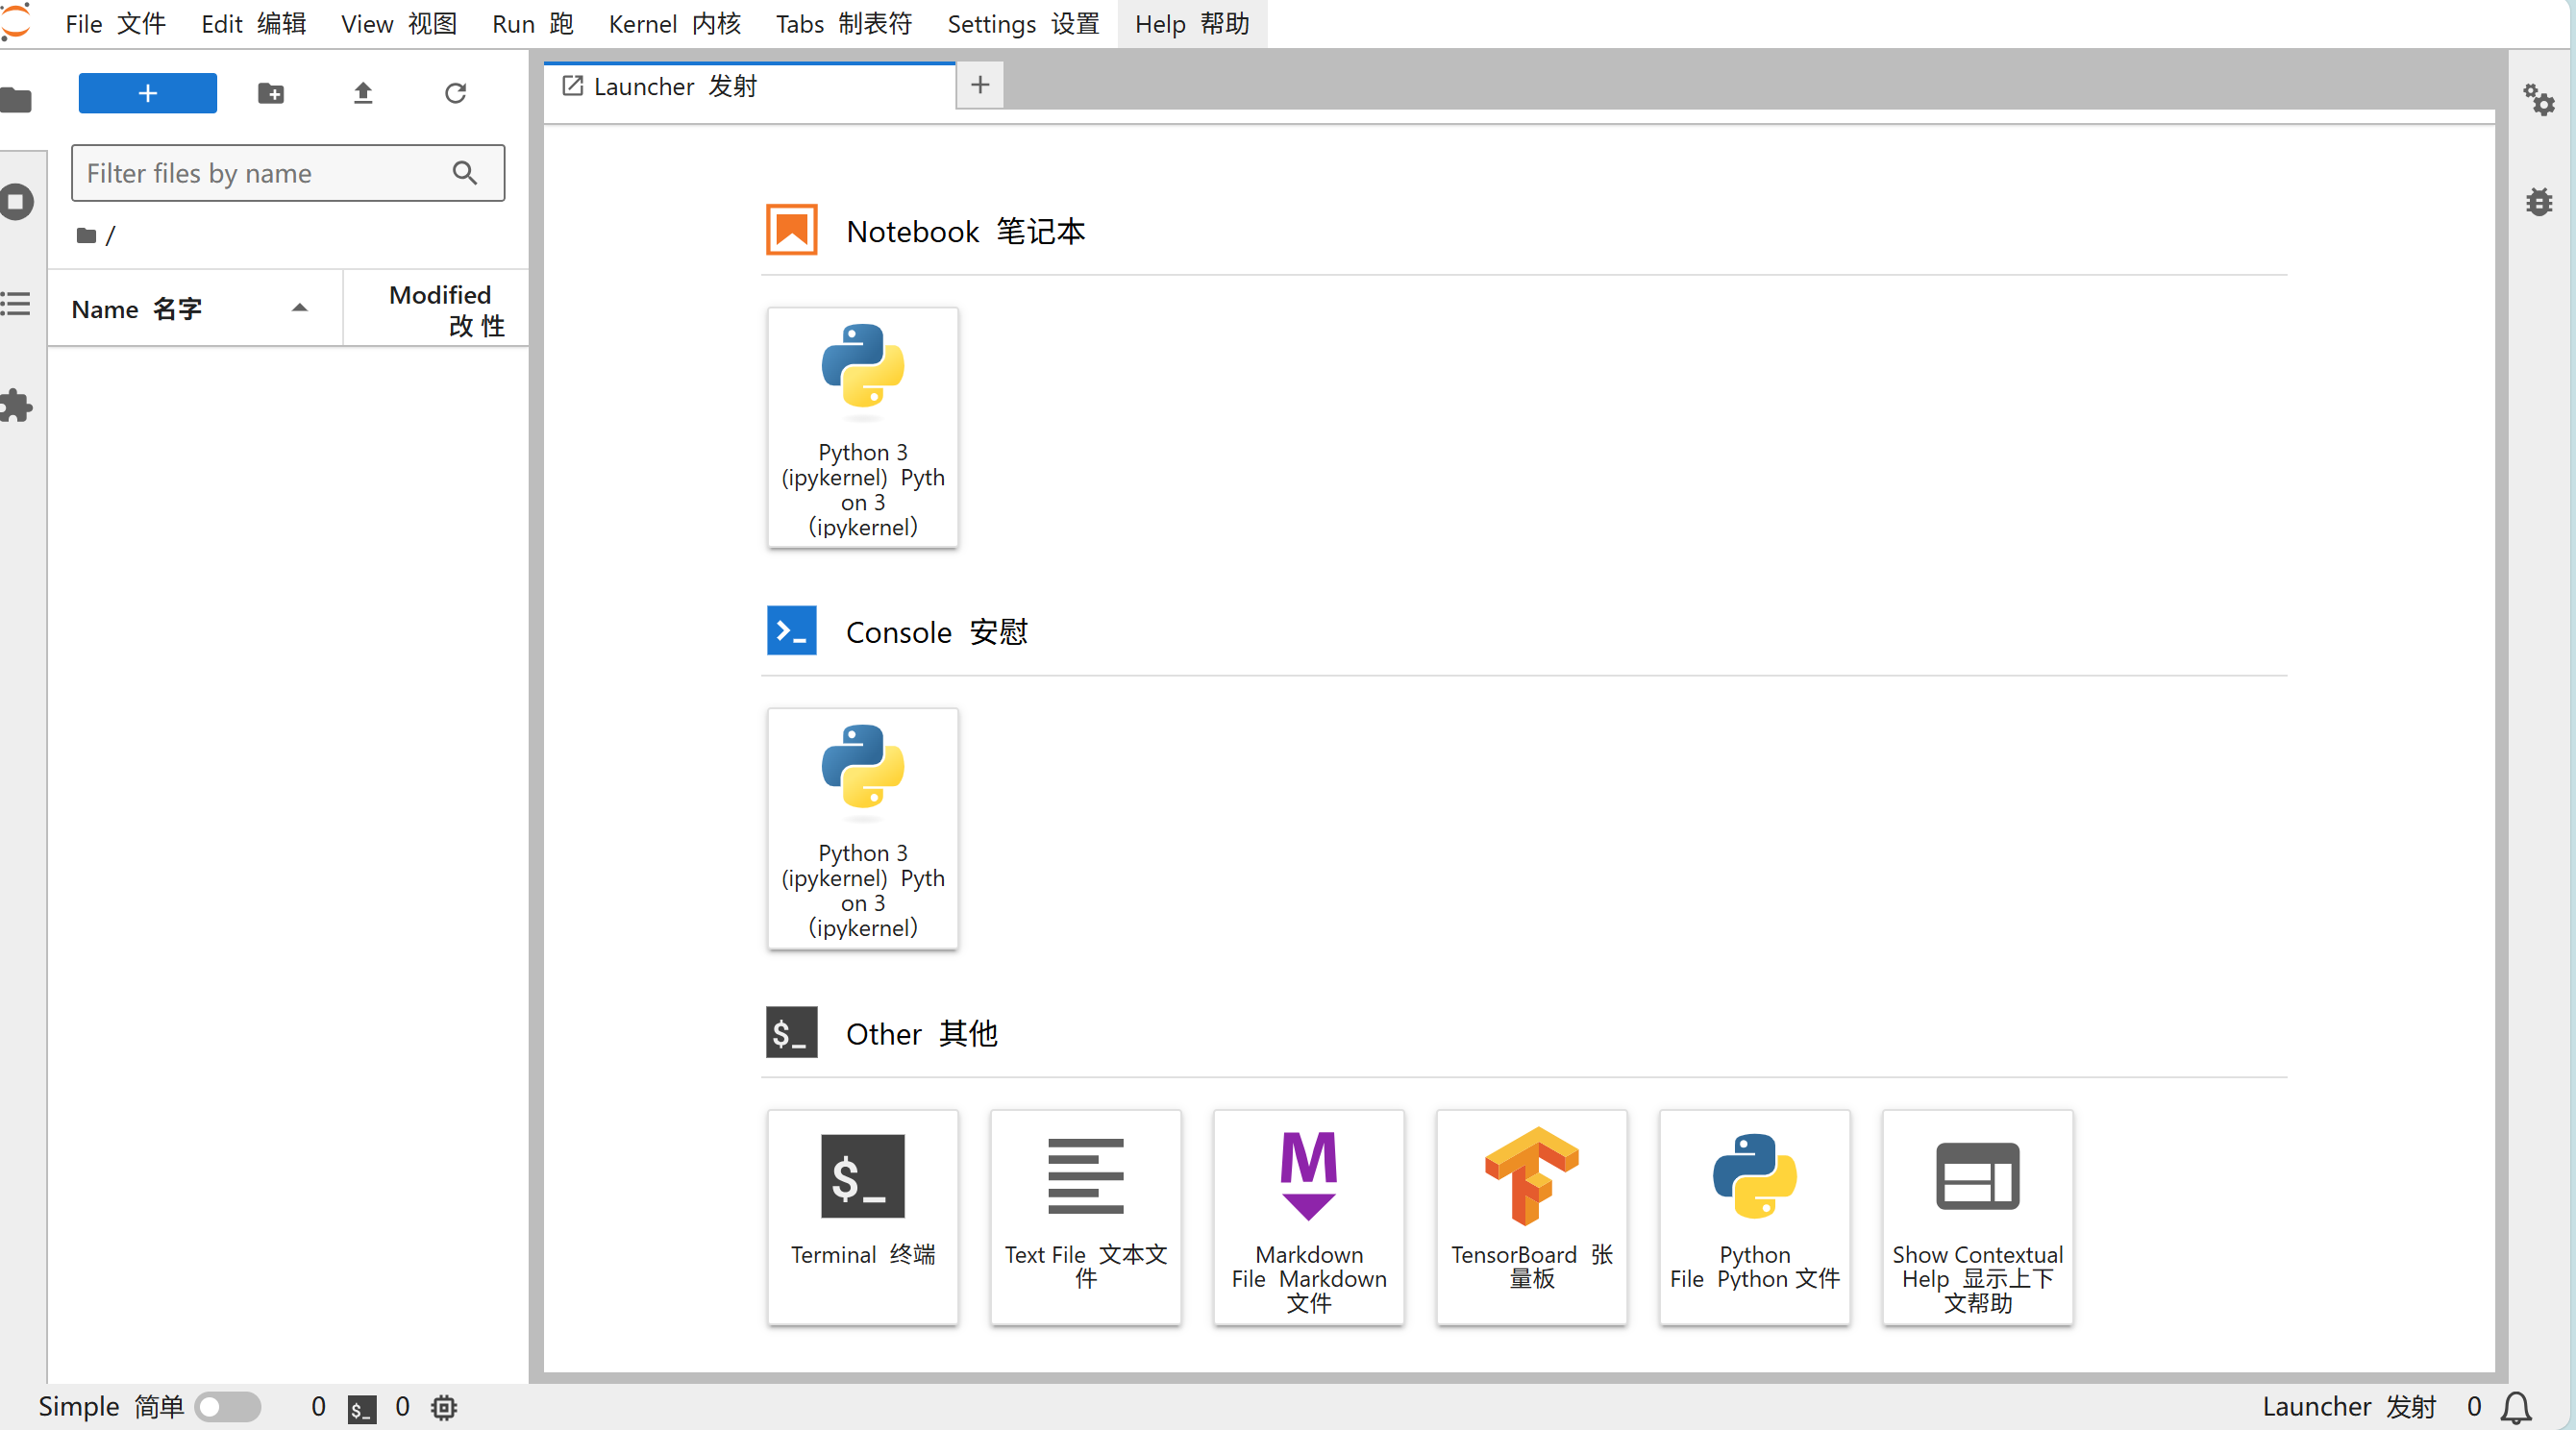Click the blue New Launcher plus button
Screen dimensions: 2576x1430
147,93
